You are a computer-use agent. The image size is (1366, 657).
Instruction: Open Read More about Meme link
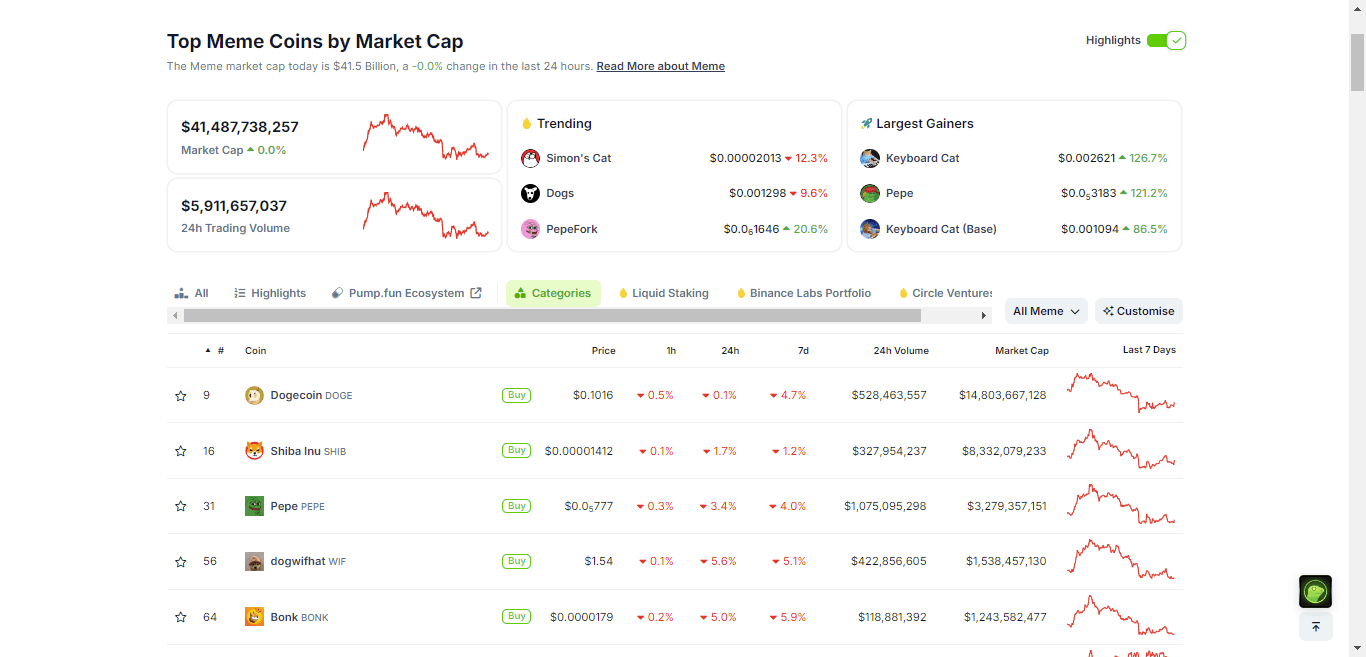click(x=661, y=66)
